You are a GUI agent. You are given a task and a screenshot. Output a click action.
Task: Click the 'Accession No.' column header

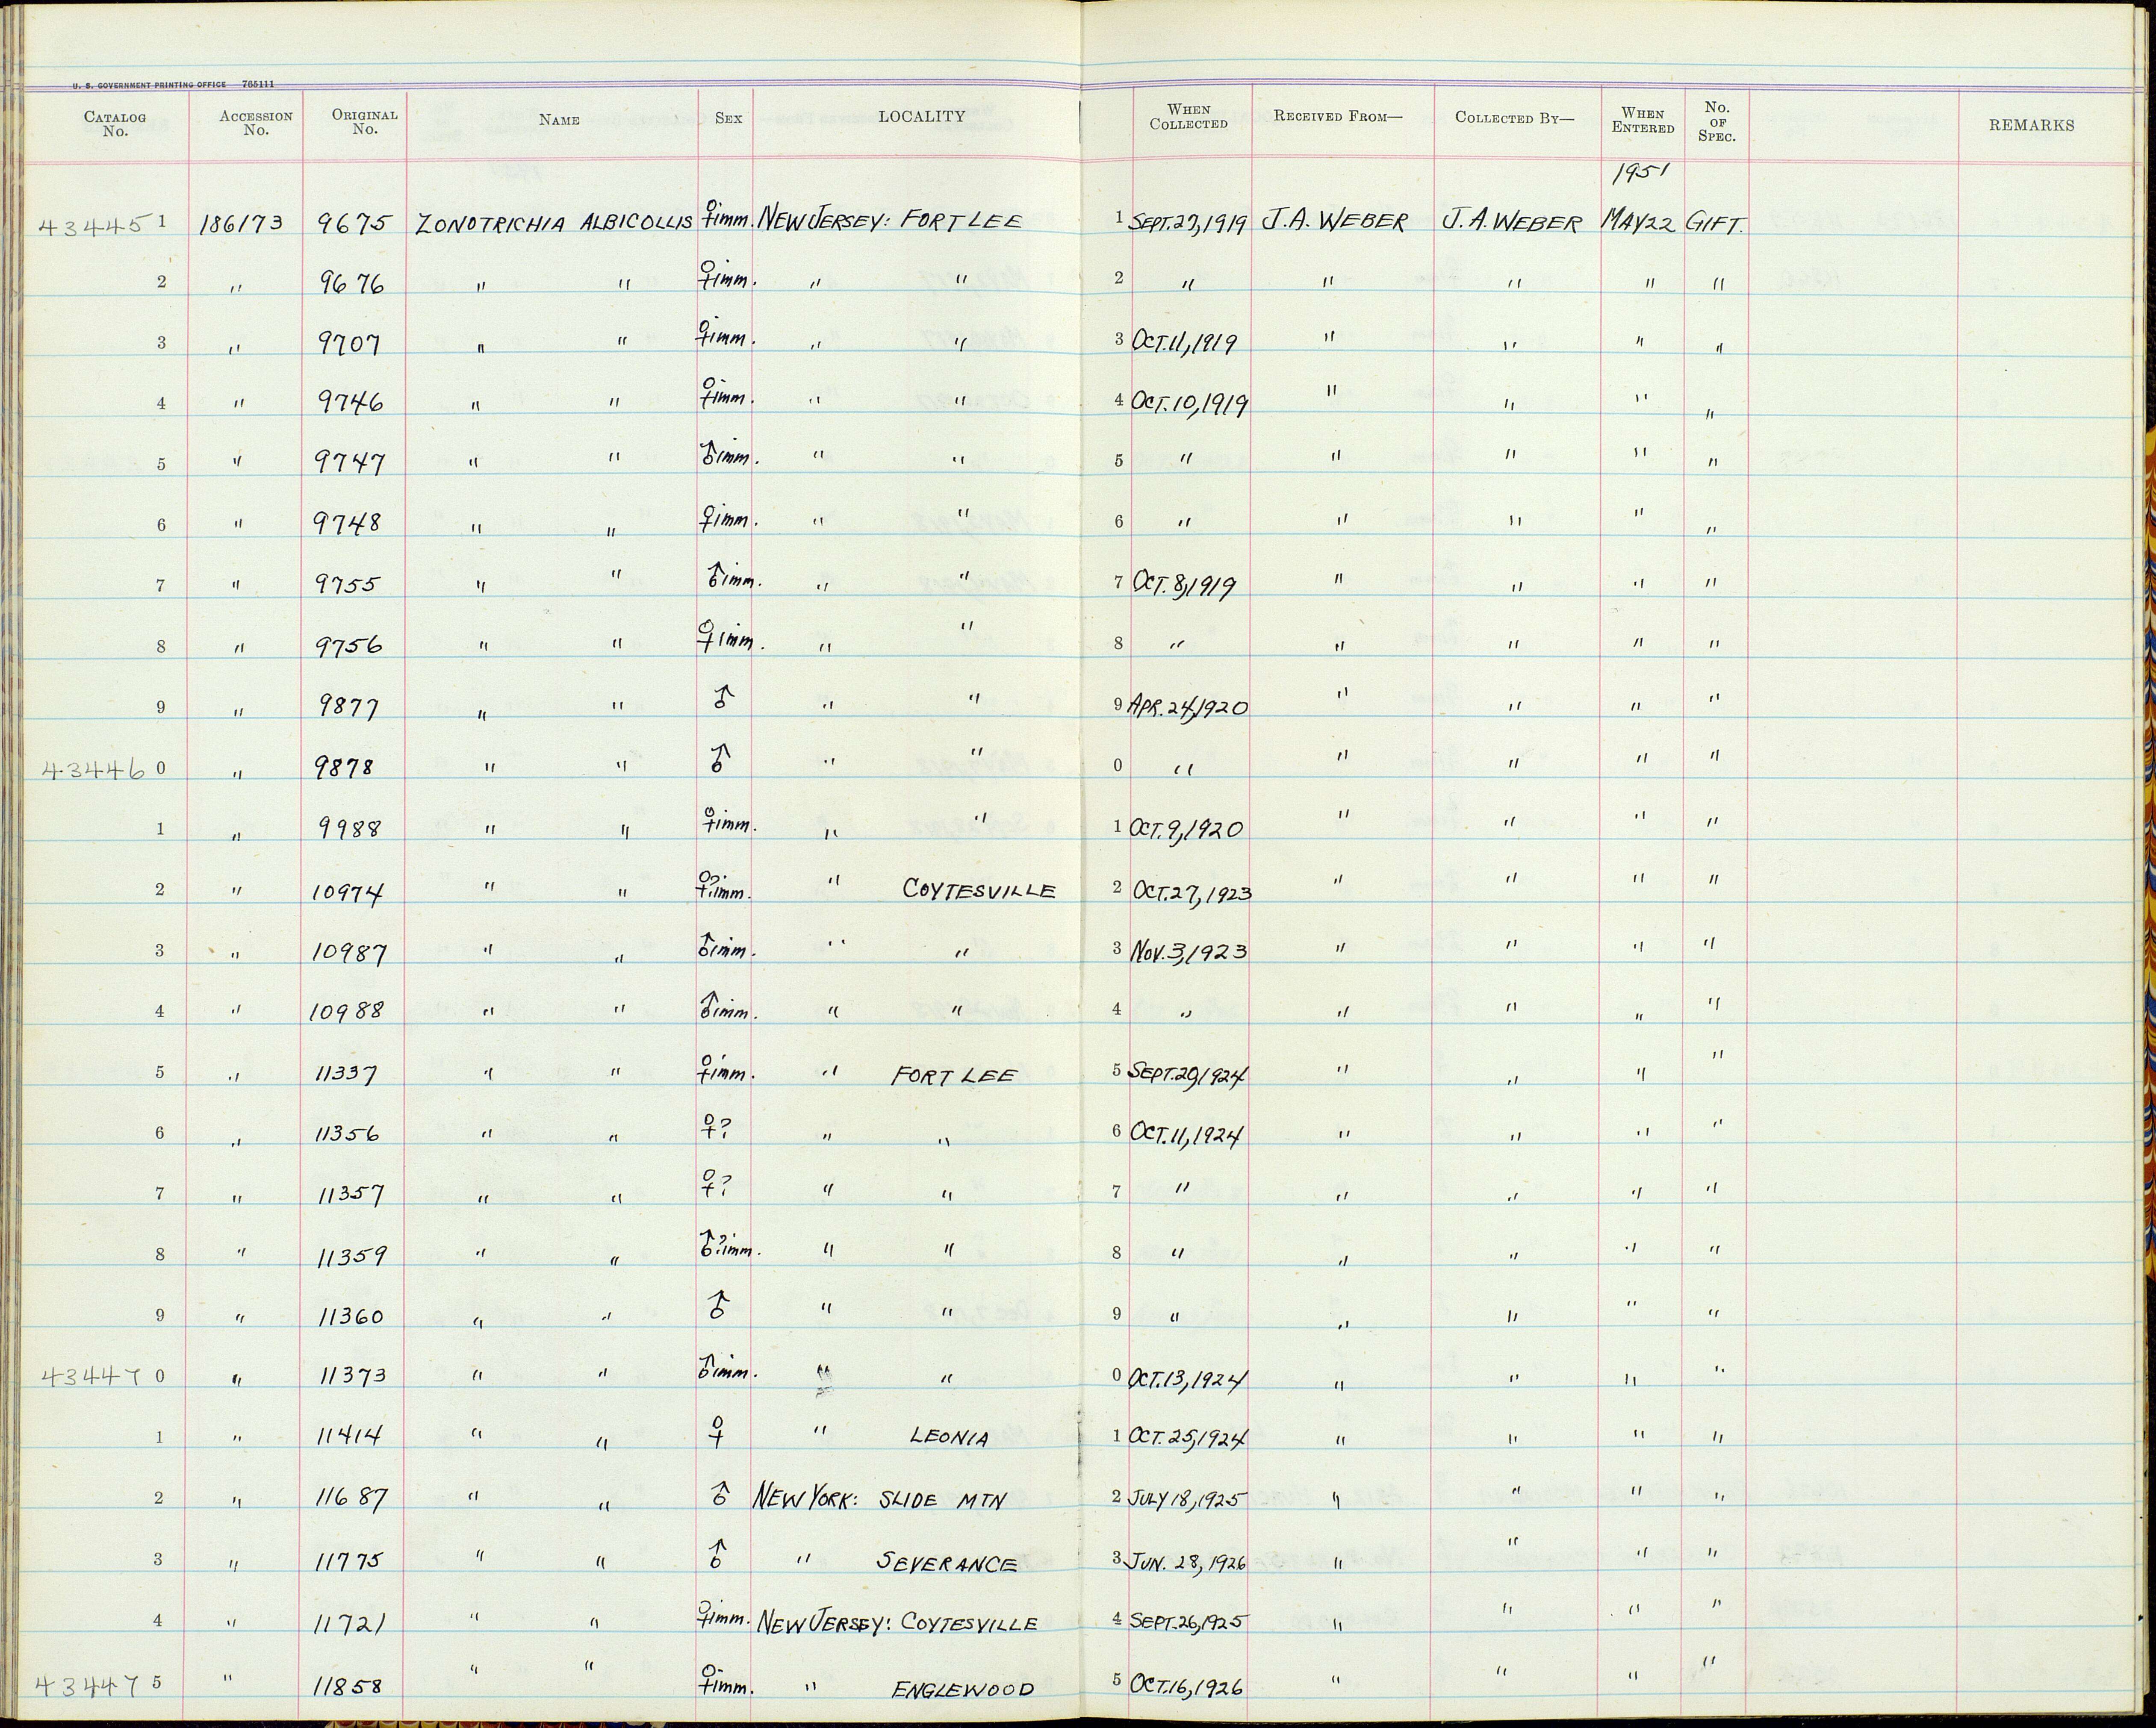tap(256, 123)
